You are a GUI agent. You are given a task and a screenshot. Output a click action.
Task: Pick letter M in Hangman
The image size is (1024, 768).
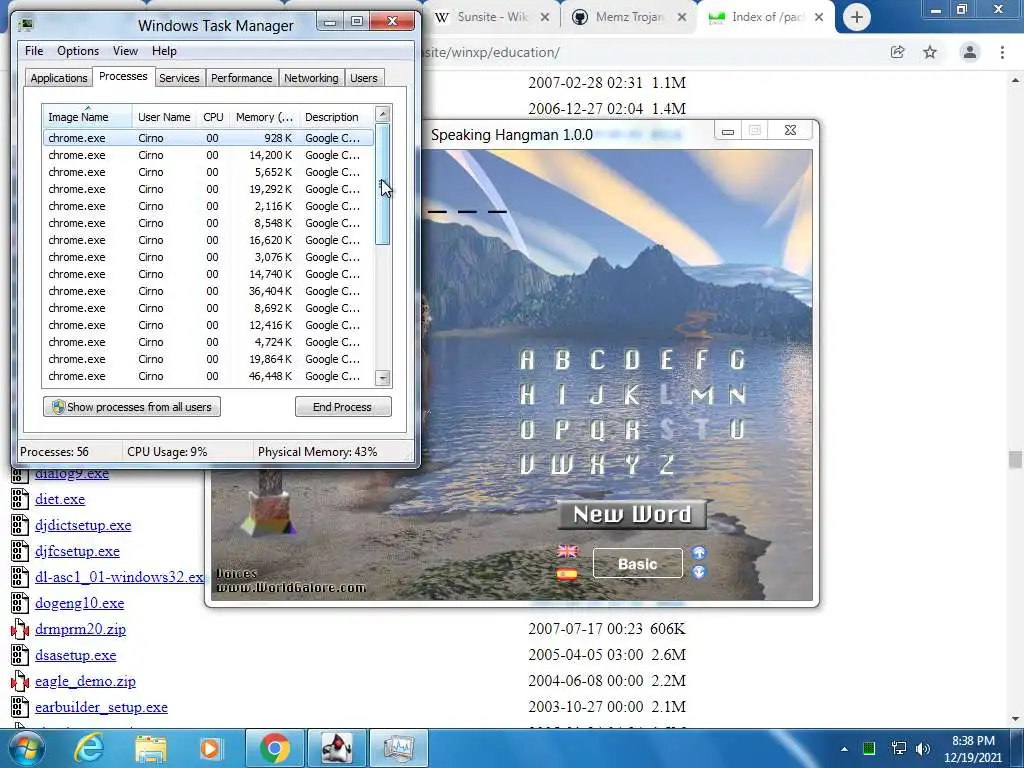pyautogui.click(x=702, y=395)
